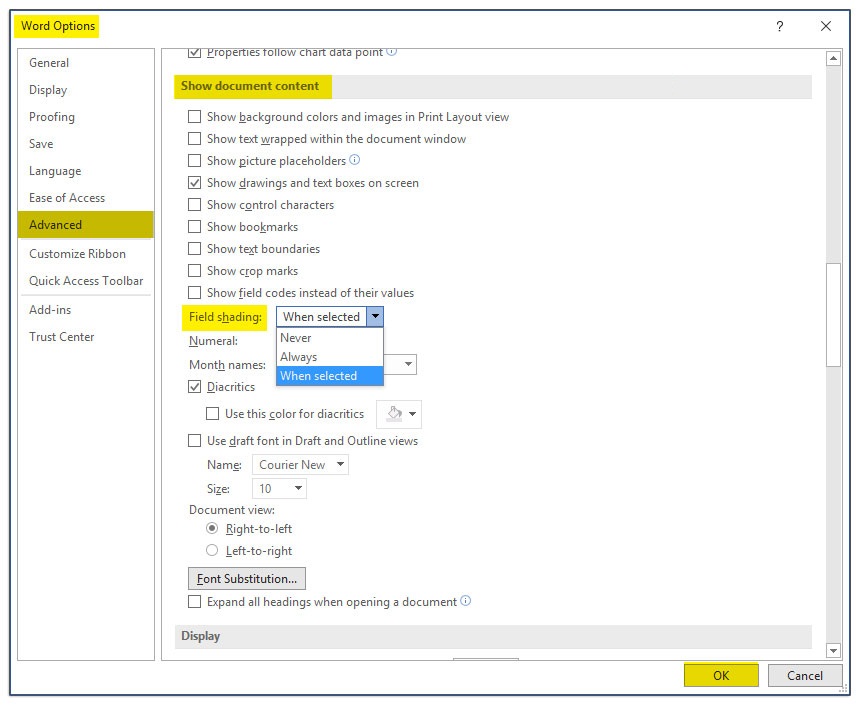The image size is (856, 706).
Task: Click the scrollbar down arrow
Action: click(x=833, y=651)
